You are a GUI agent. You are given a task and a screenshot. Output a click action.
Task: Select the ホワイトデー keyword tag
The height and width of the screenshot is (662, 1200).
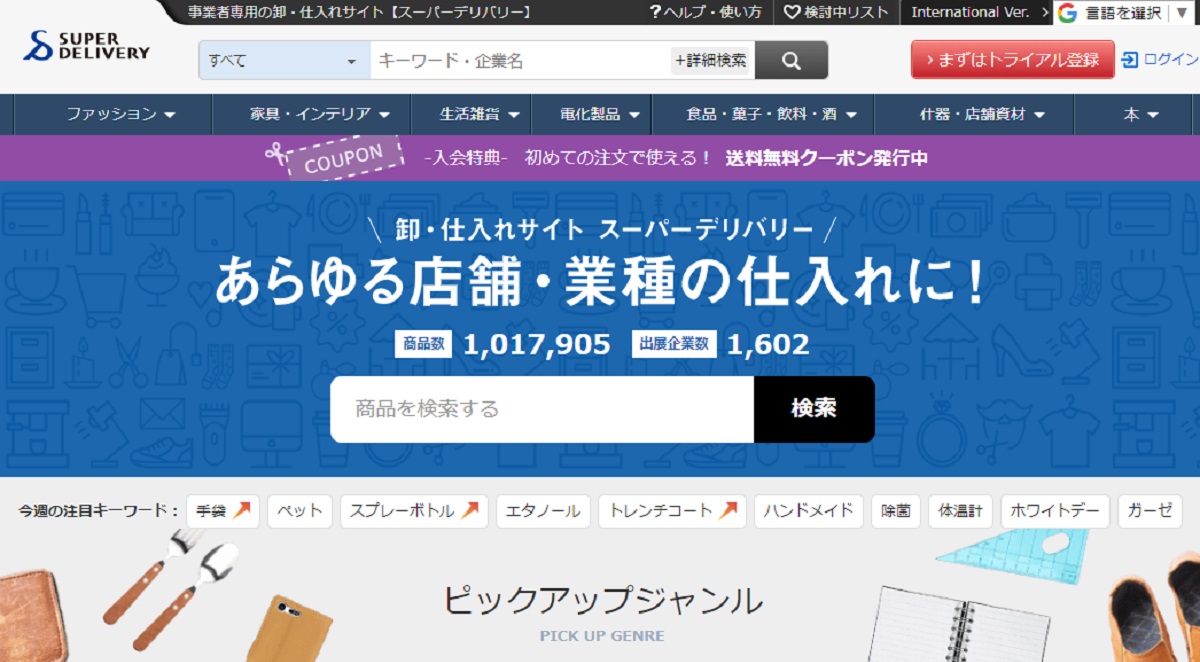click(x=1055, y=511)
